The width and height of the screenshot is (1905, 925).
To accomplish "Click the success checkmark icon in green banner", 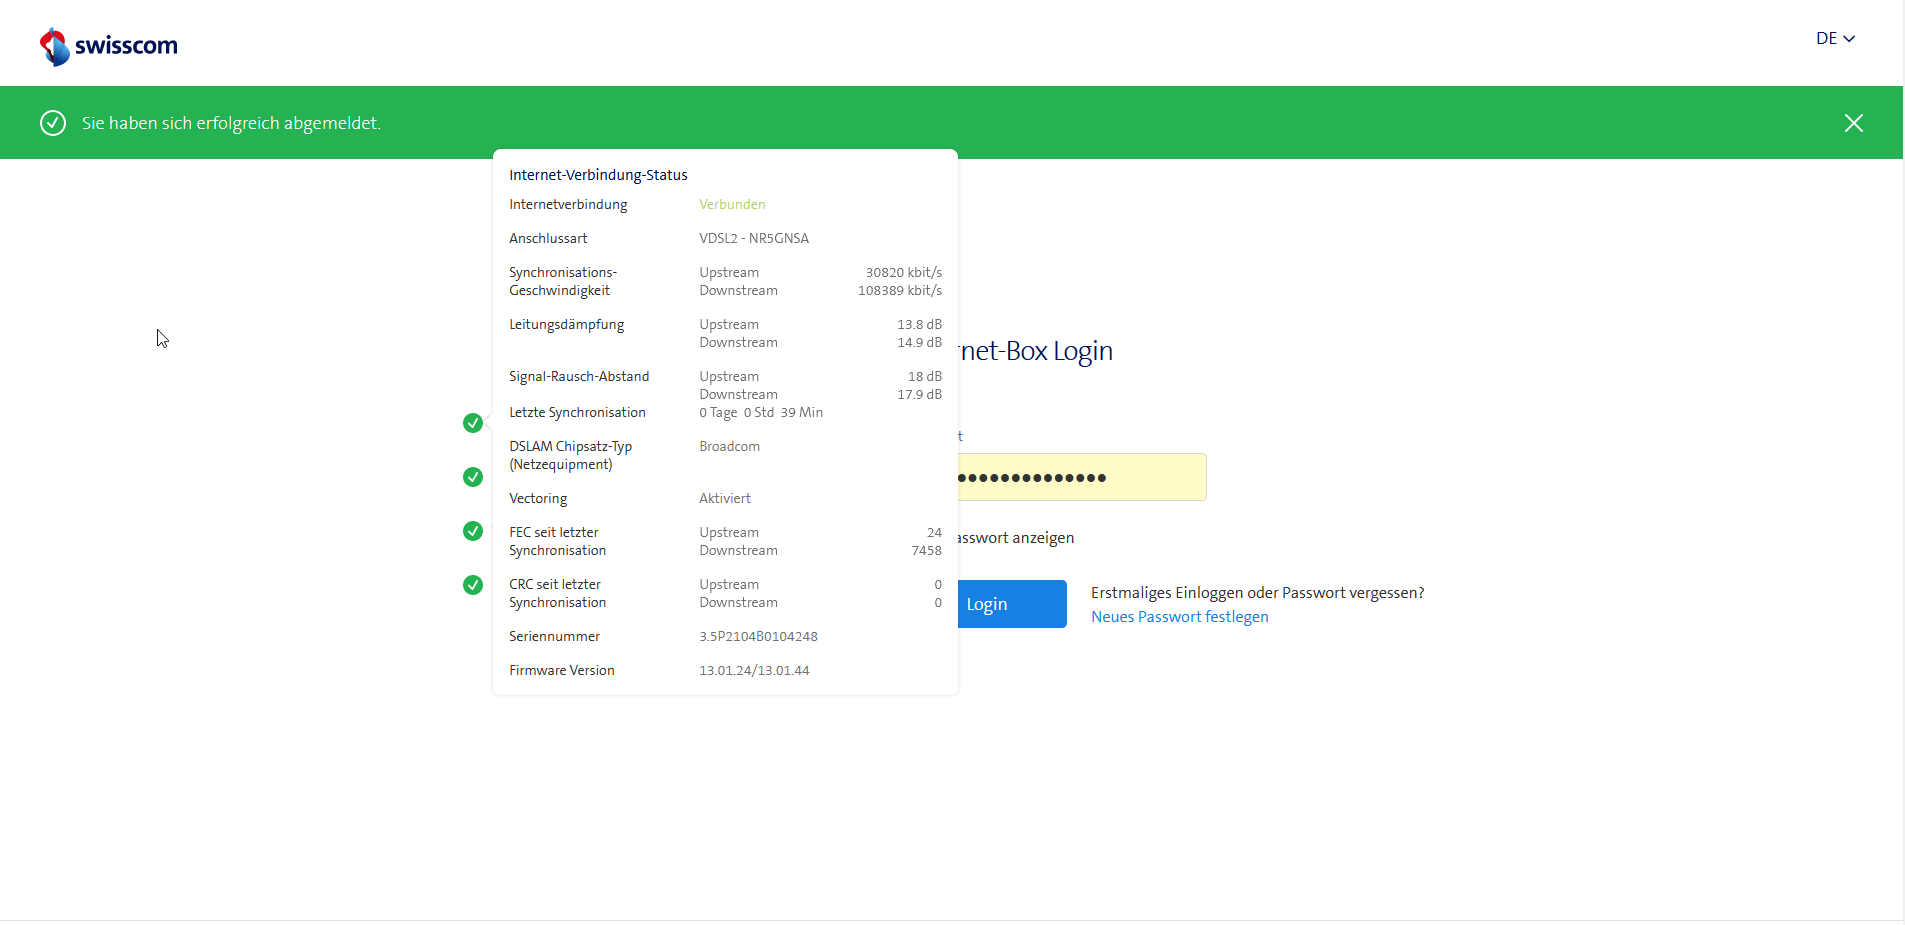I will tap(53, 123).
